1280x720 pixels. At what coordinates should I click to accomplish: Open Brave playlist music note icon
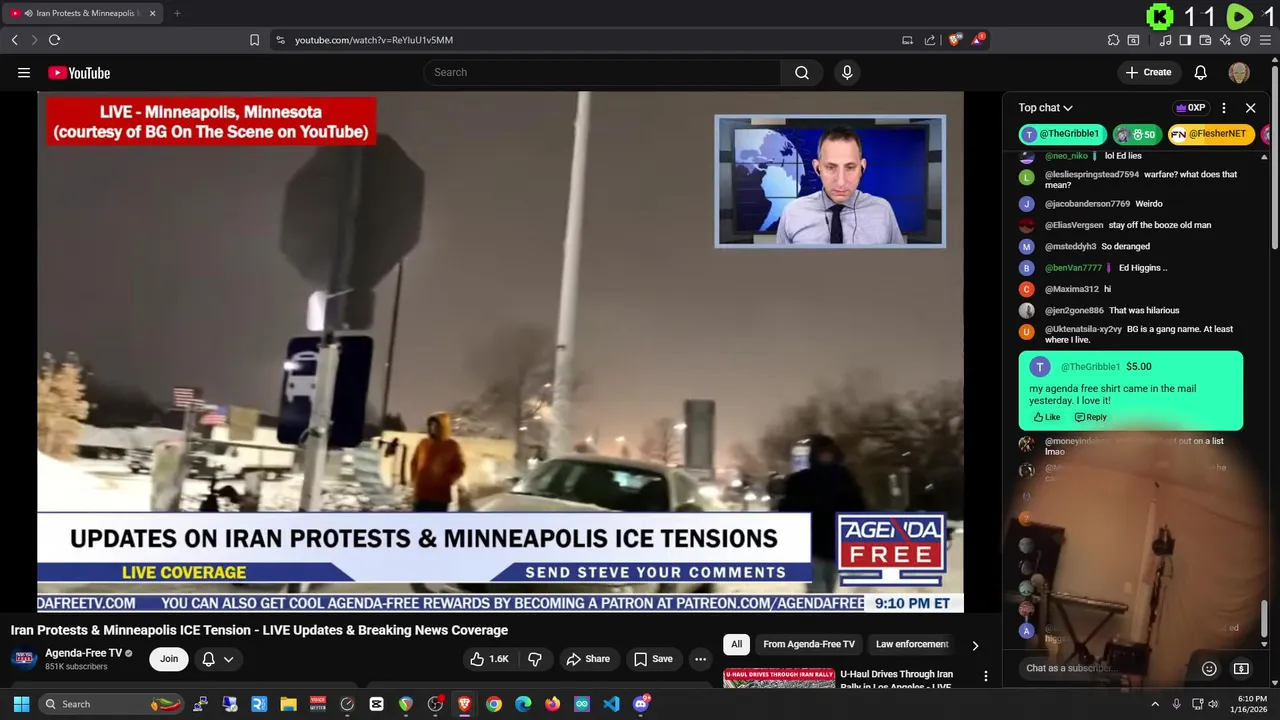pos(1165,40)
